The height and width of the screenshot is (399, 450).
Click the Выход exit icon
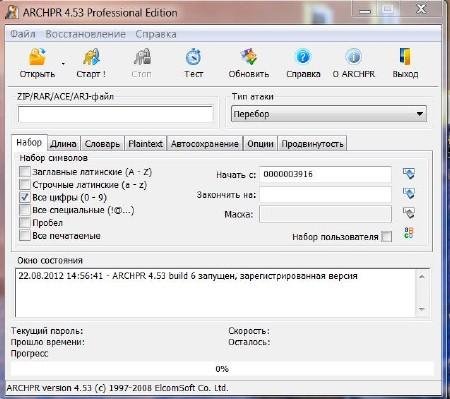pos(405,57)
